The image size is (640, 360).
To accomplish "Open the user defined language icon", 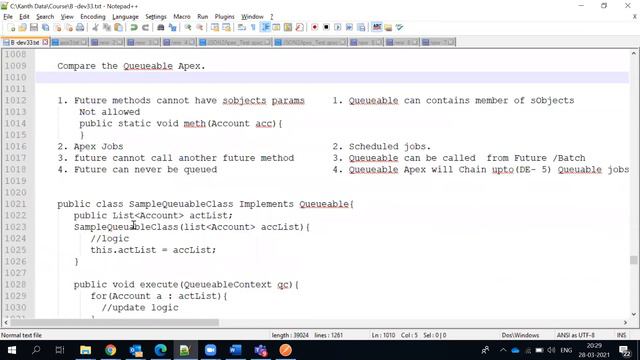I will (276, 27).
